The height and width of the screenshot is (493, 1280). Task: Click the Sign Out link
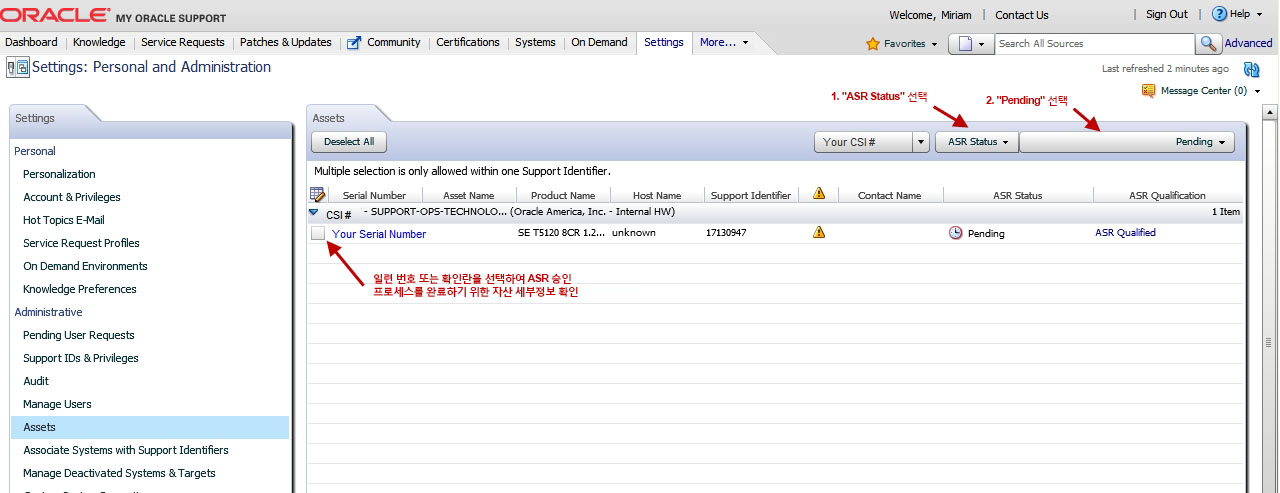click(x=1166, y=15)
